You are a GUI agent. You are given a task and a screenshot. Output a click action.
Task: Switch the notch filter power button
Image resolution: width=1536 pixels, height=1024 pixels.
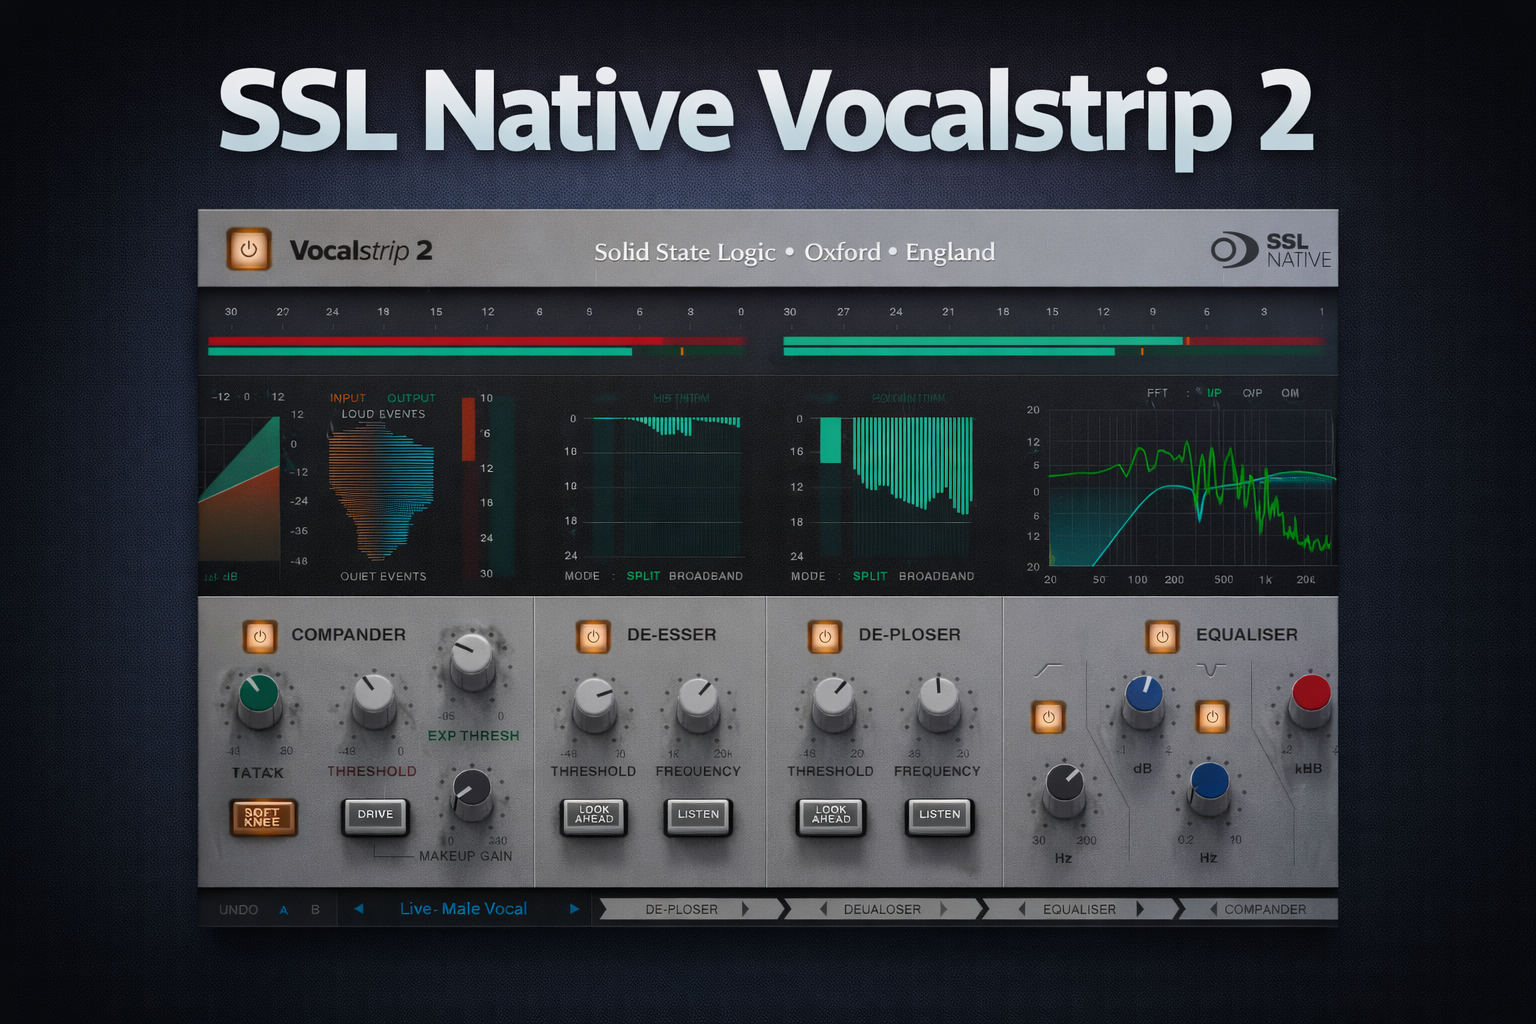(1212, 717)
